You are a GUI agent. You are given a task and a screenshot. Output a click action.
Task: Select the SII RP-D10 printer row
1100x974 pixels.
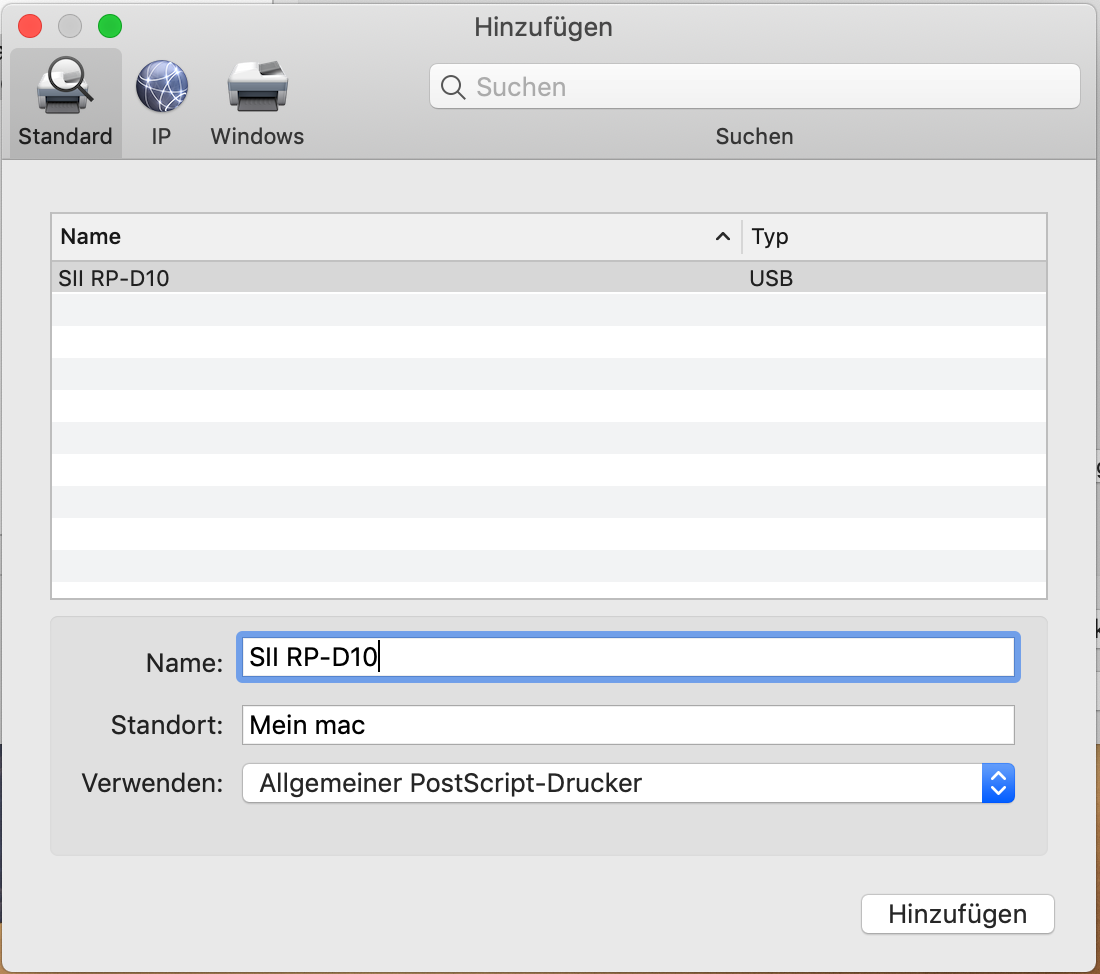click(x=400, y=278)
